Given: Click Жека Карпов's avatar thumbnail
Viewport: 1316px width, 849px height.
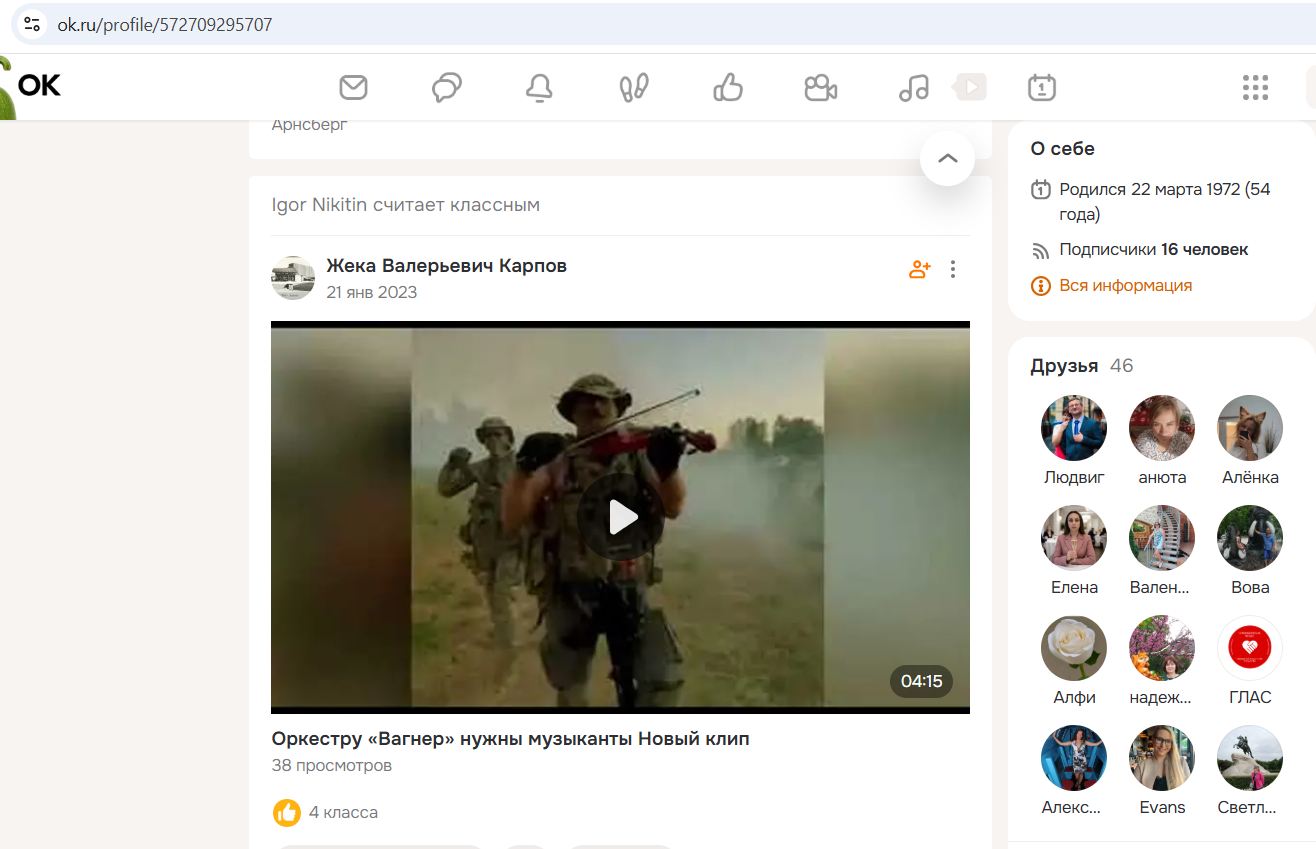Looking at the screenshot, I should click(x=293, y=278).
